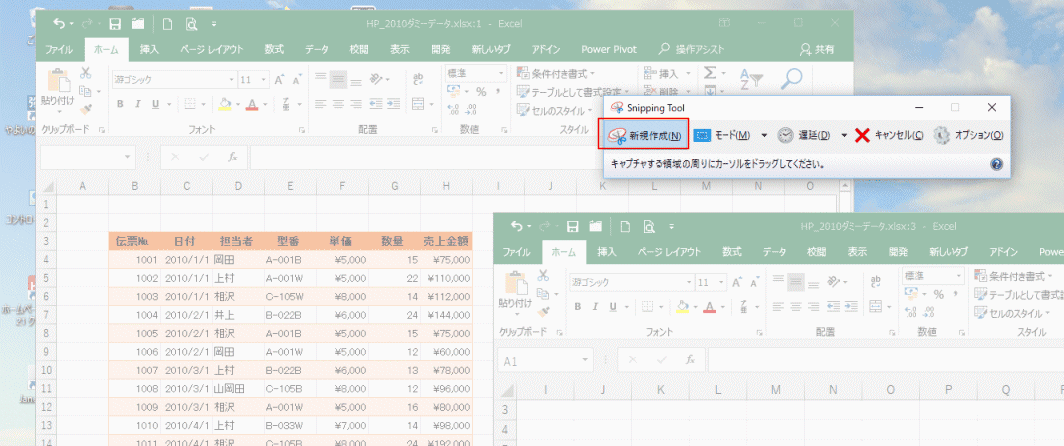Select column D header in back Excel
The image size is (1064, 446).
pos(238,186)
